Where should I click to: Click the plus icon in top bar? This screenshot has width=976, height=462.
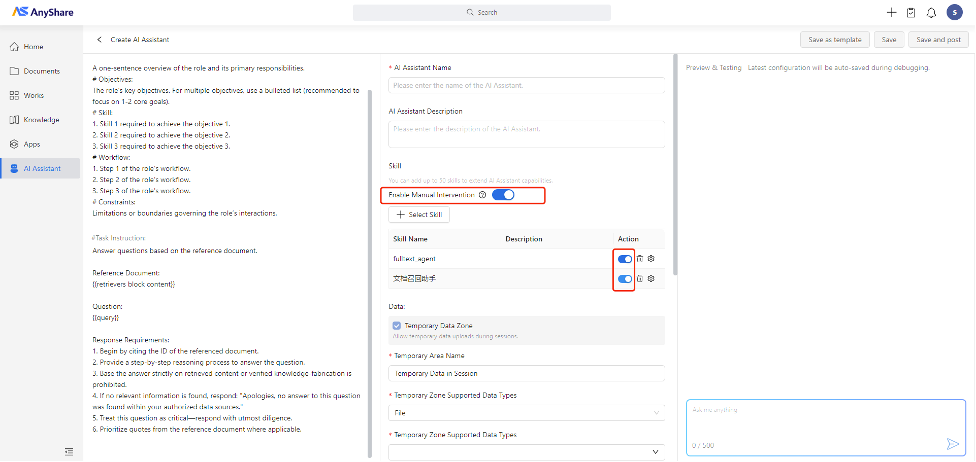point(891,13)
